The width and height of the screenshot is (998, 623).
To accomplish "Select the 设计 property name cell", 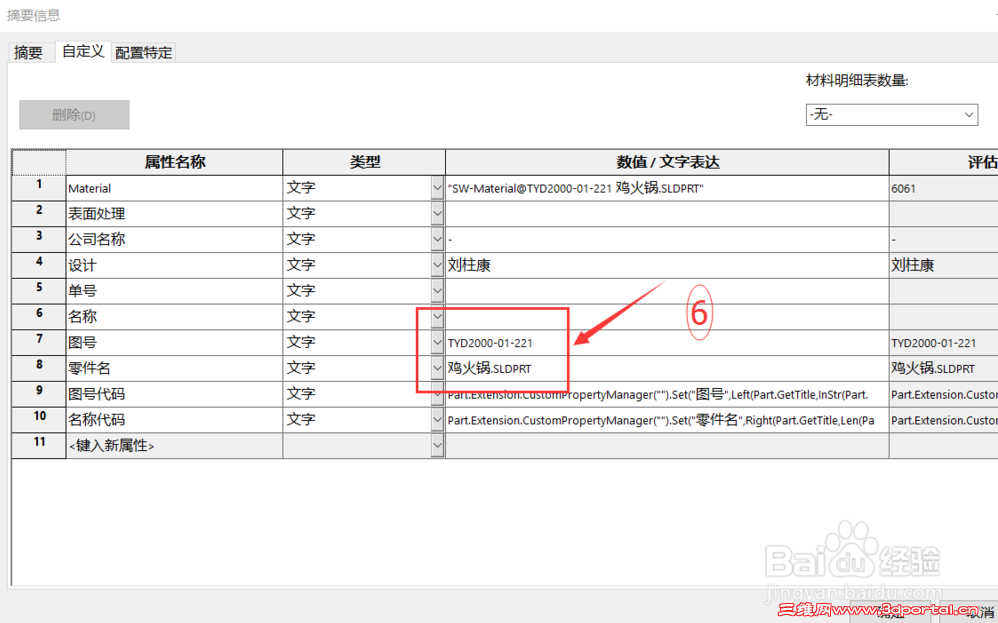I will click(174, 265).
